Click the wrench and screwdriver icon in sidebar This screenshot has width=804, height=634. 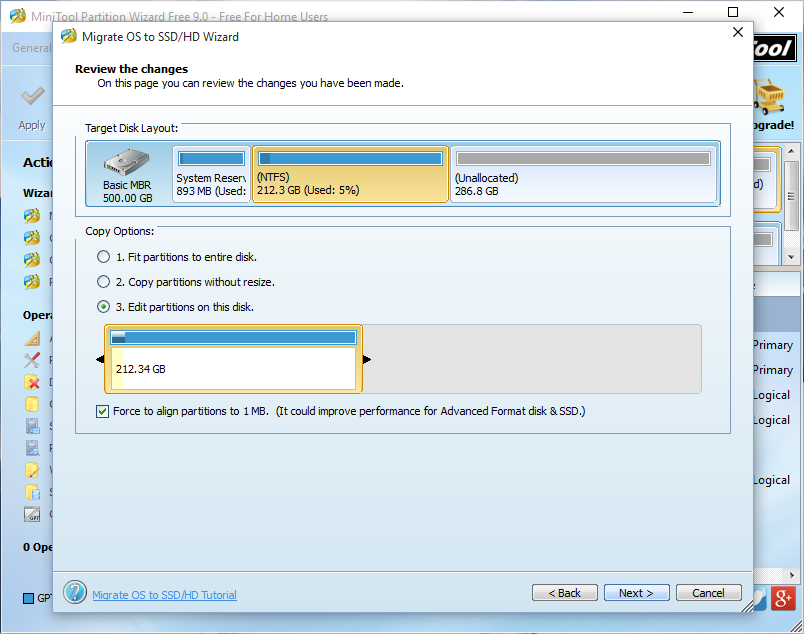[32, 360]
